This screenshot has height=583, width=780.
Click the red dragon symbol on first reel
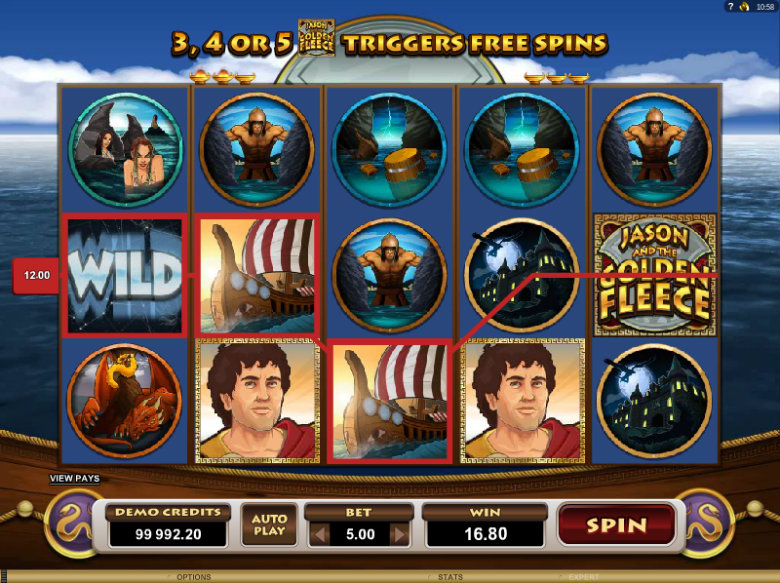pos(124,401)
